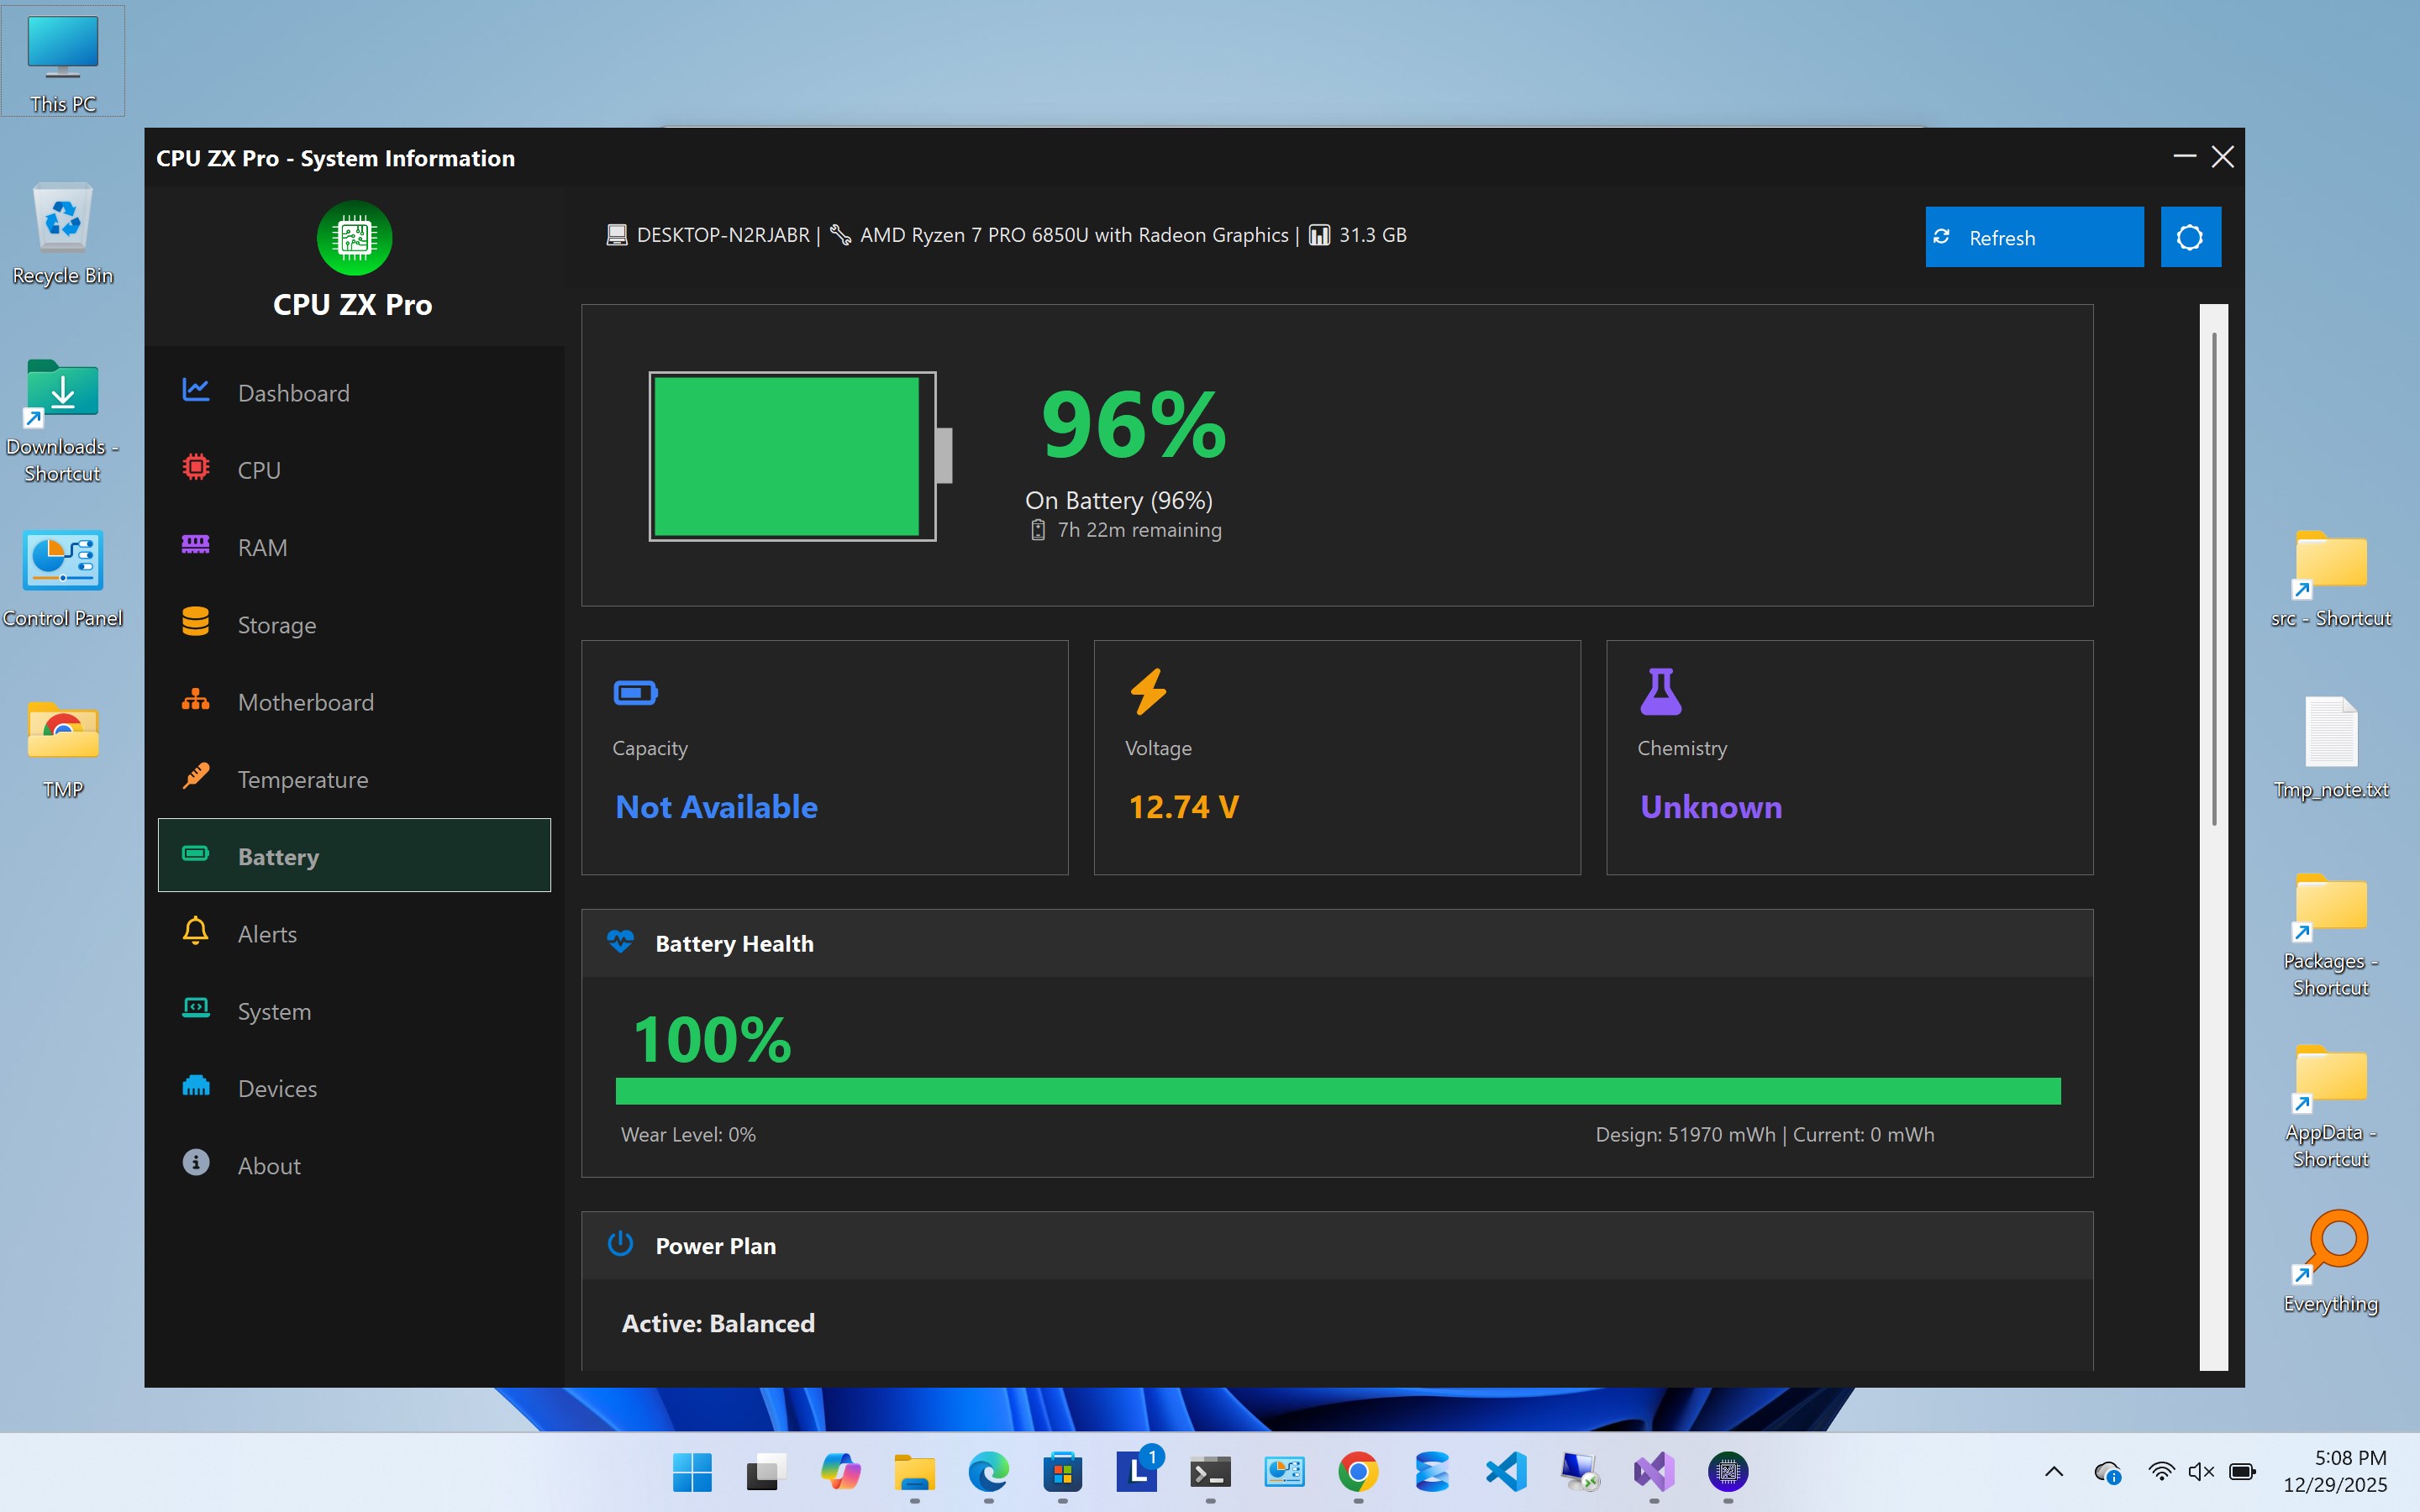Click the green Battery sidebar icon
This screenshot has height=1512, width=2420.
pyautogui.click(x=196, y=853)
